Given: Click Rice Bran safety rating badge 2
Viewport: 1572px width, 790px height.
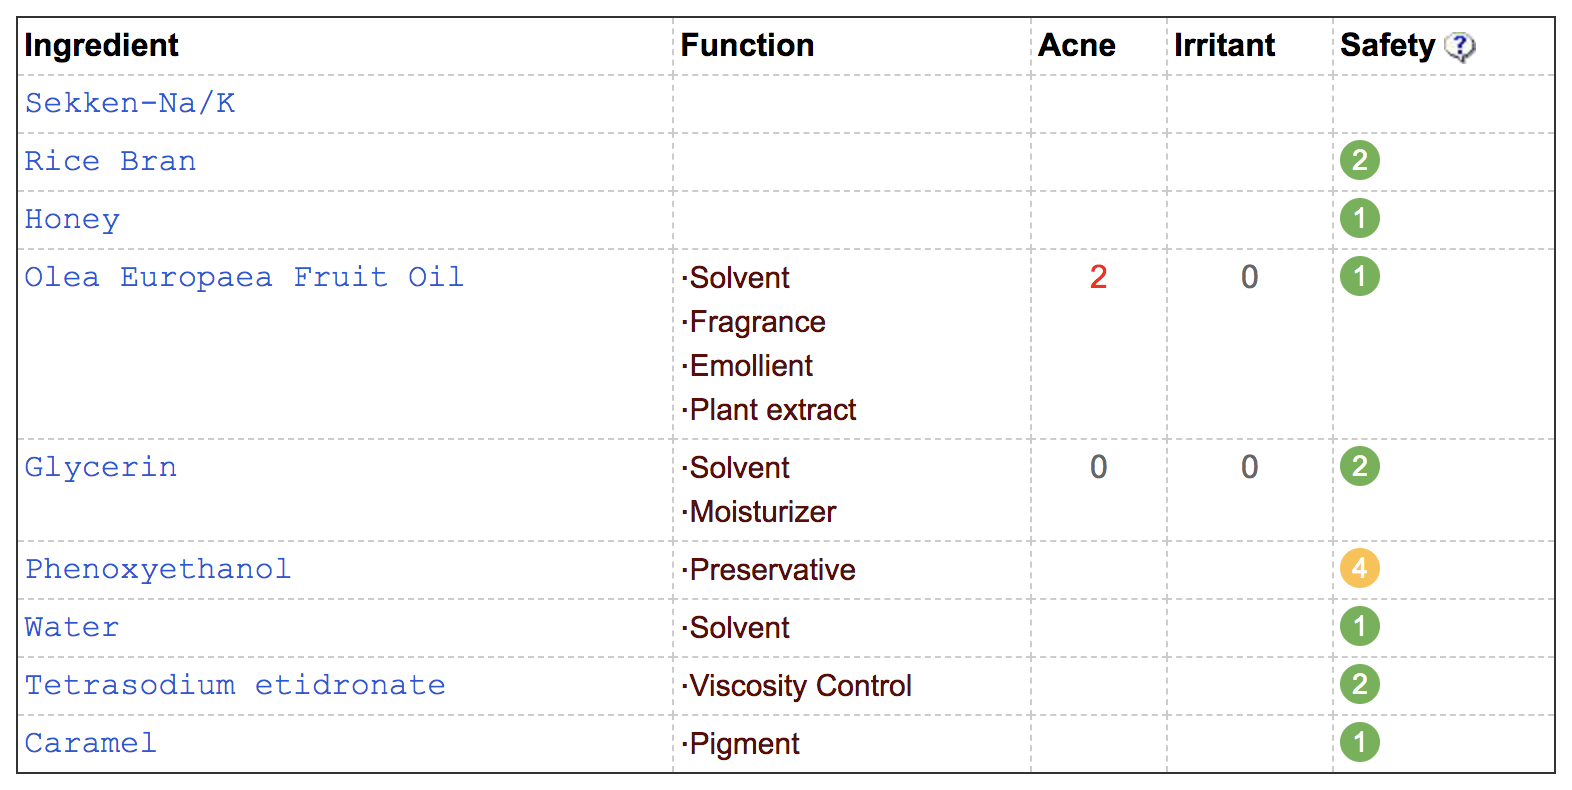Looking at the screenshot, I should click(1360, 160).
